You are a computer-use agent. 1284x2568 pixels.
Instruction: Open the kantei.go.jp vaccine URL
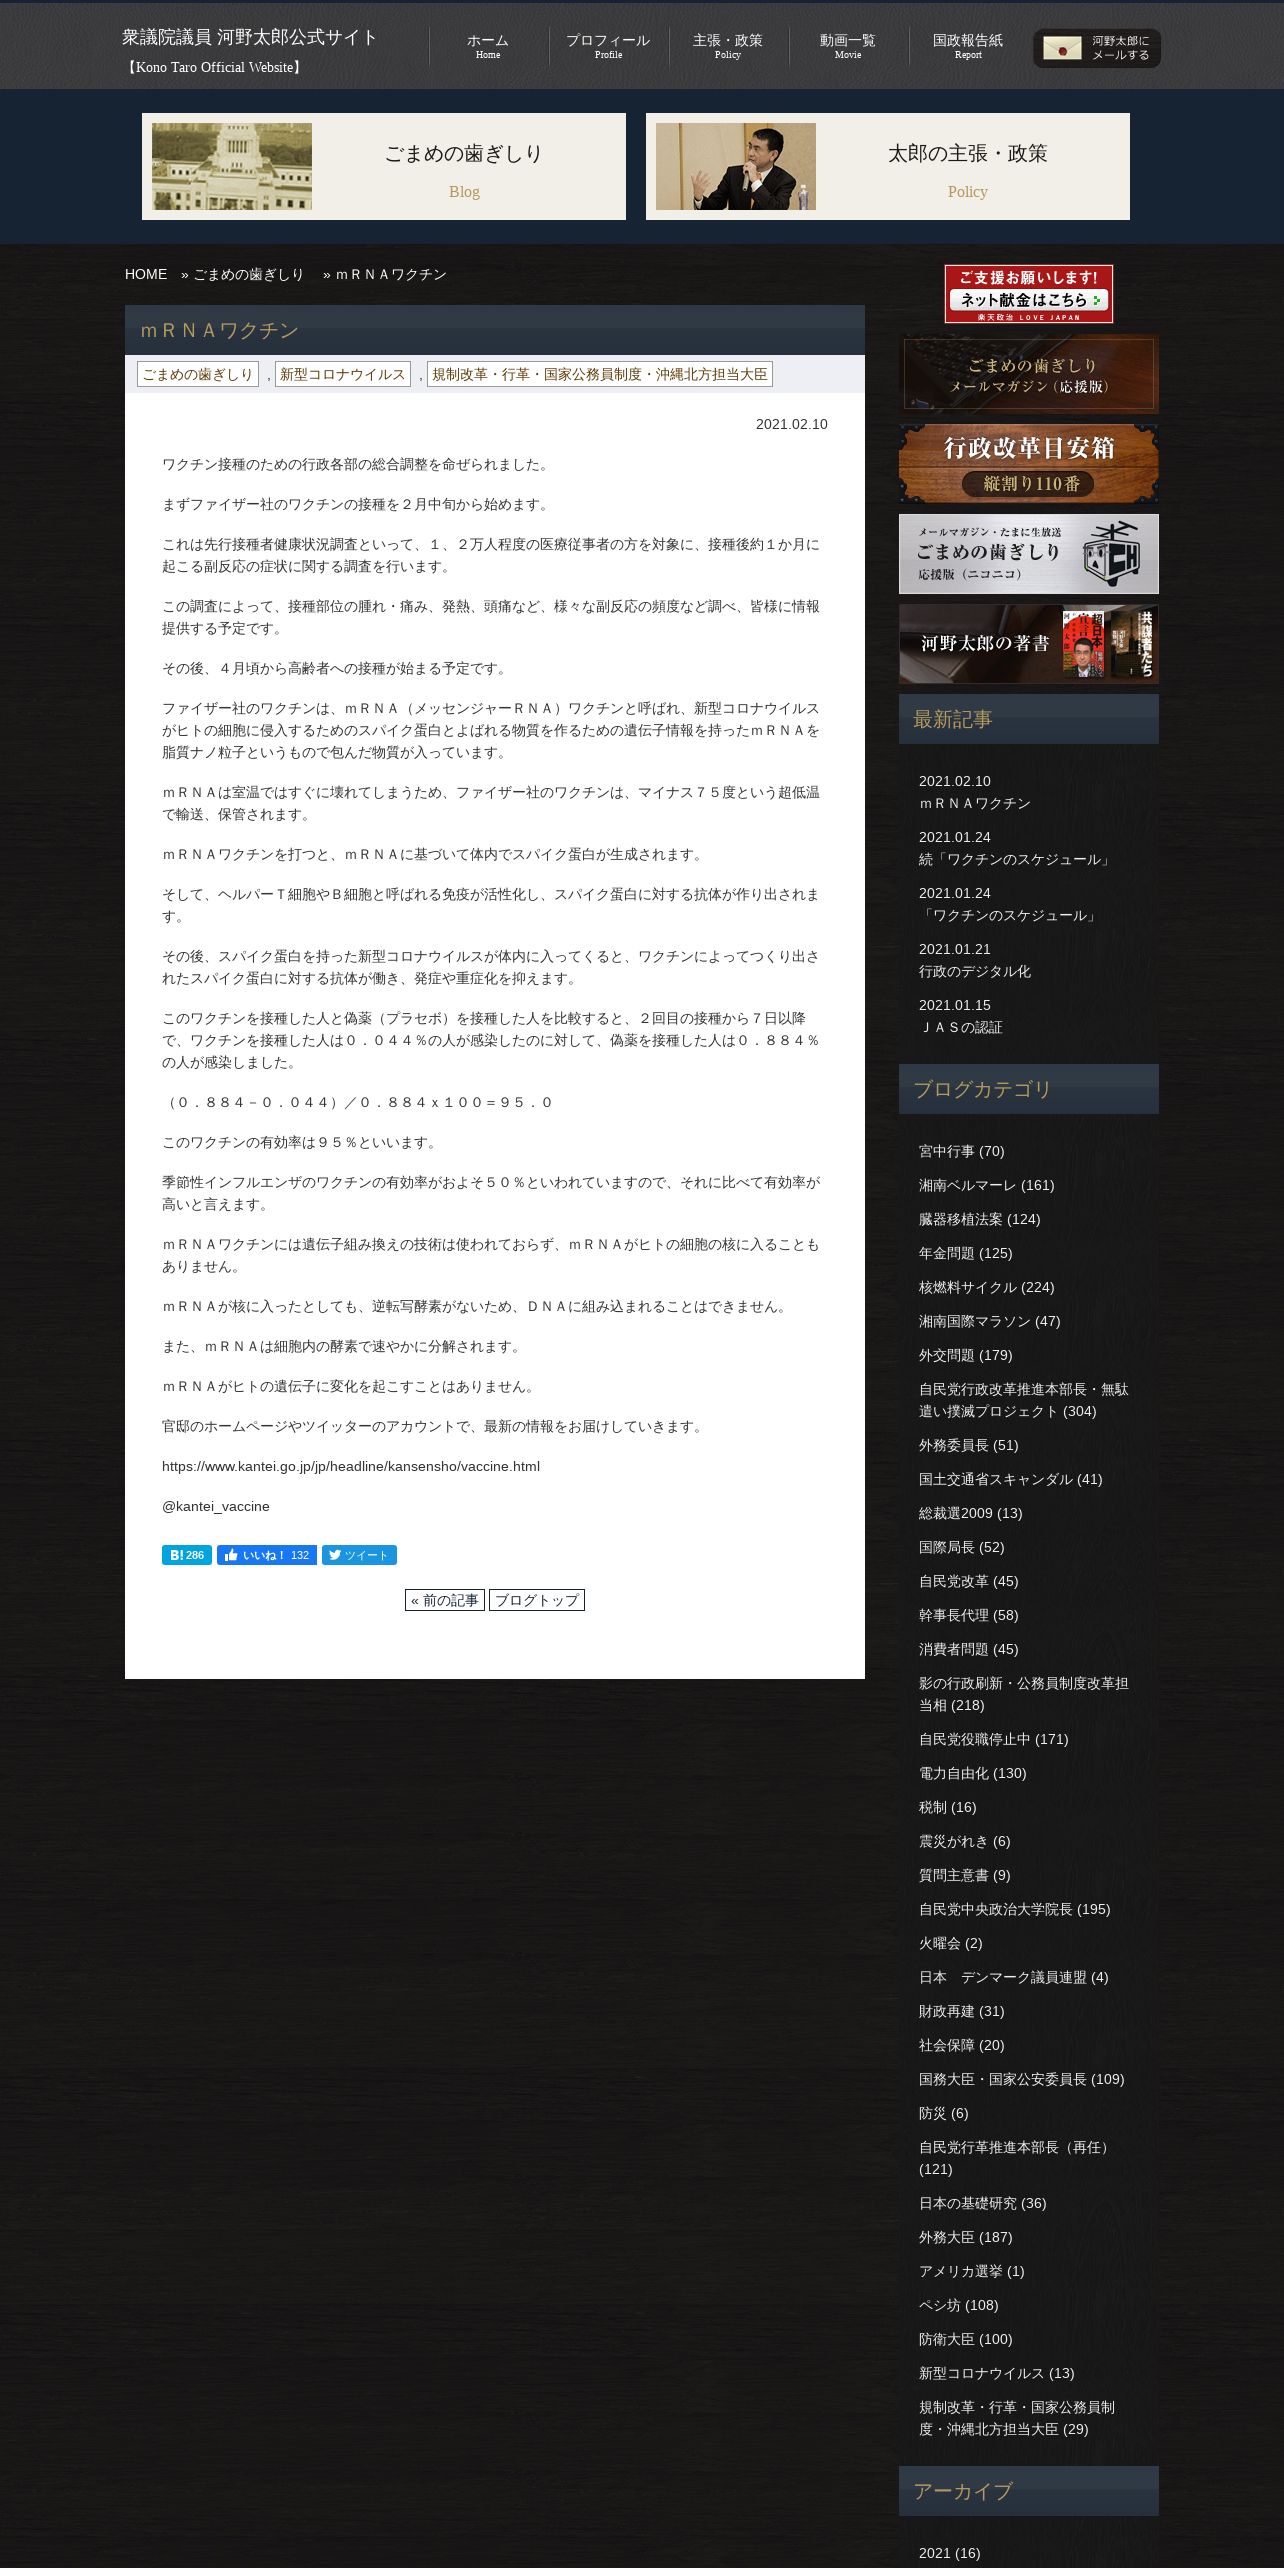[x=351, y=1466]
